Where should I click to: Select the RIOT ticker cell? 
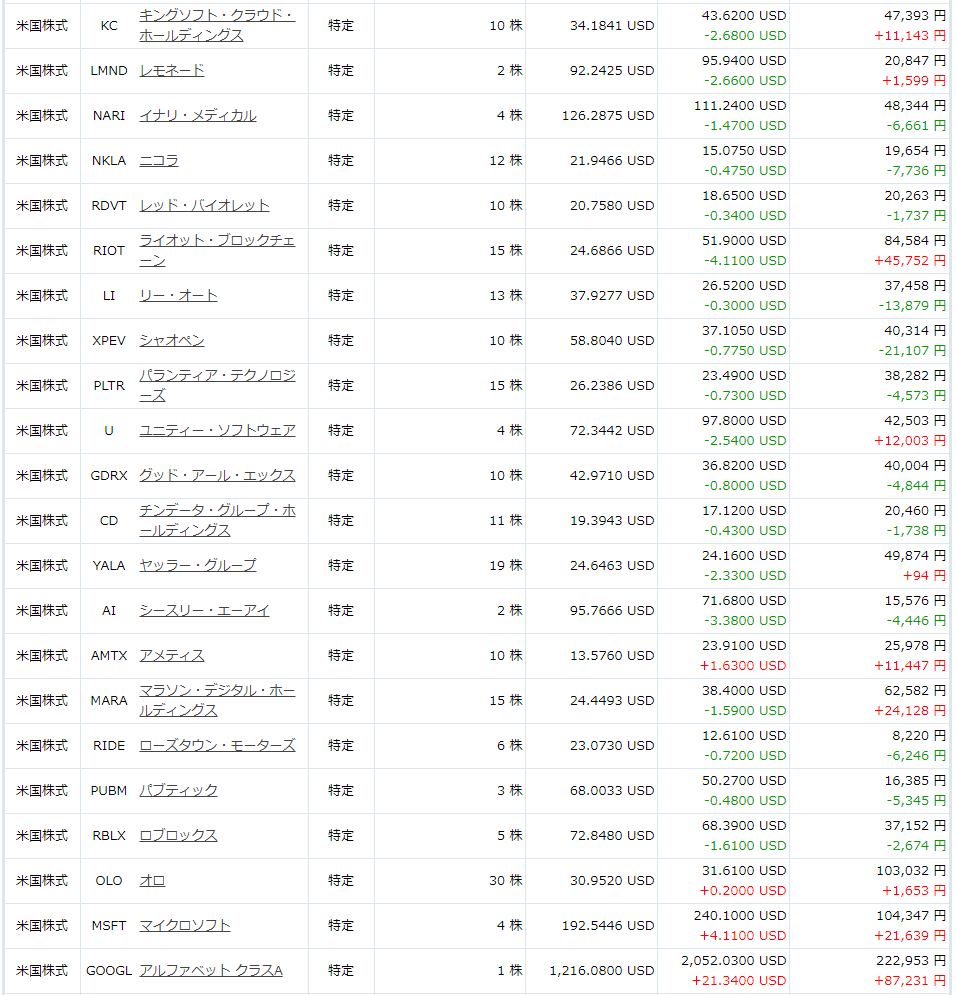(x=109, y=251)
